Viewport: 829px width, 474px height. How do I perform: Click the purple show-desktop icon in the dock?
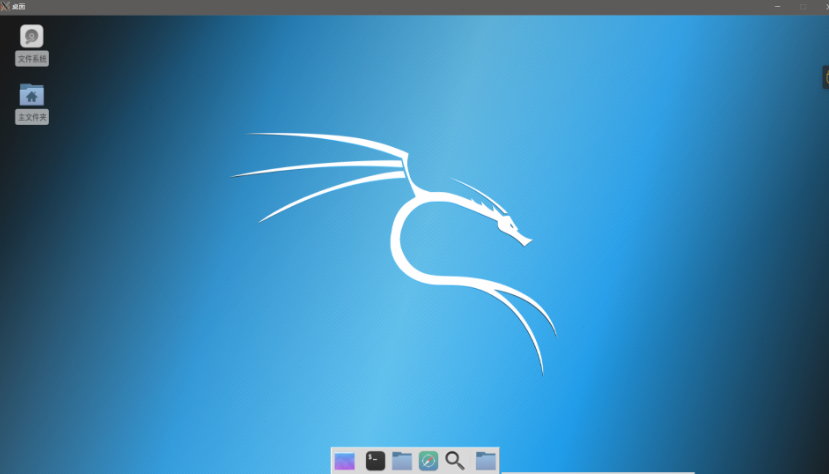[345, 461]
